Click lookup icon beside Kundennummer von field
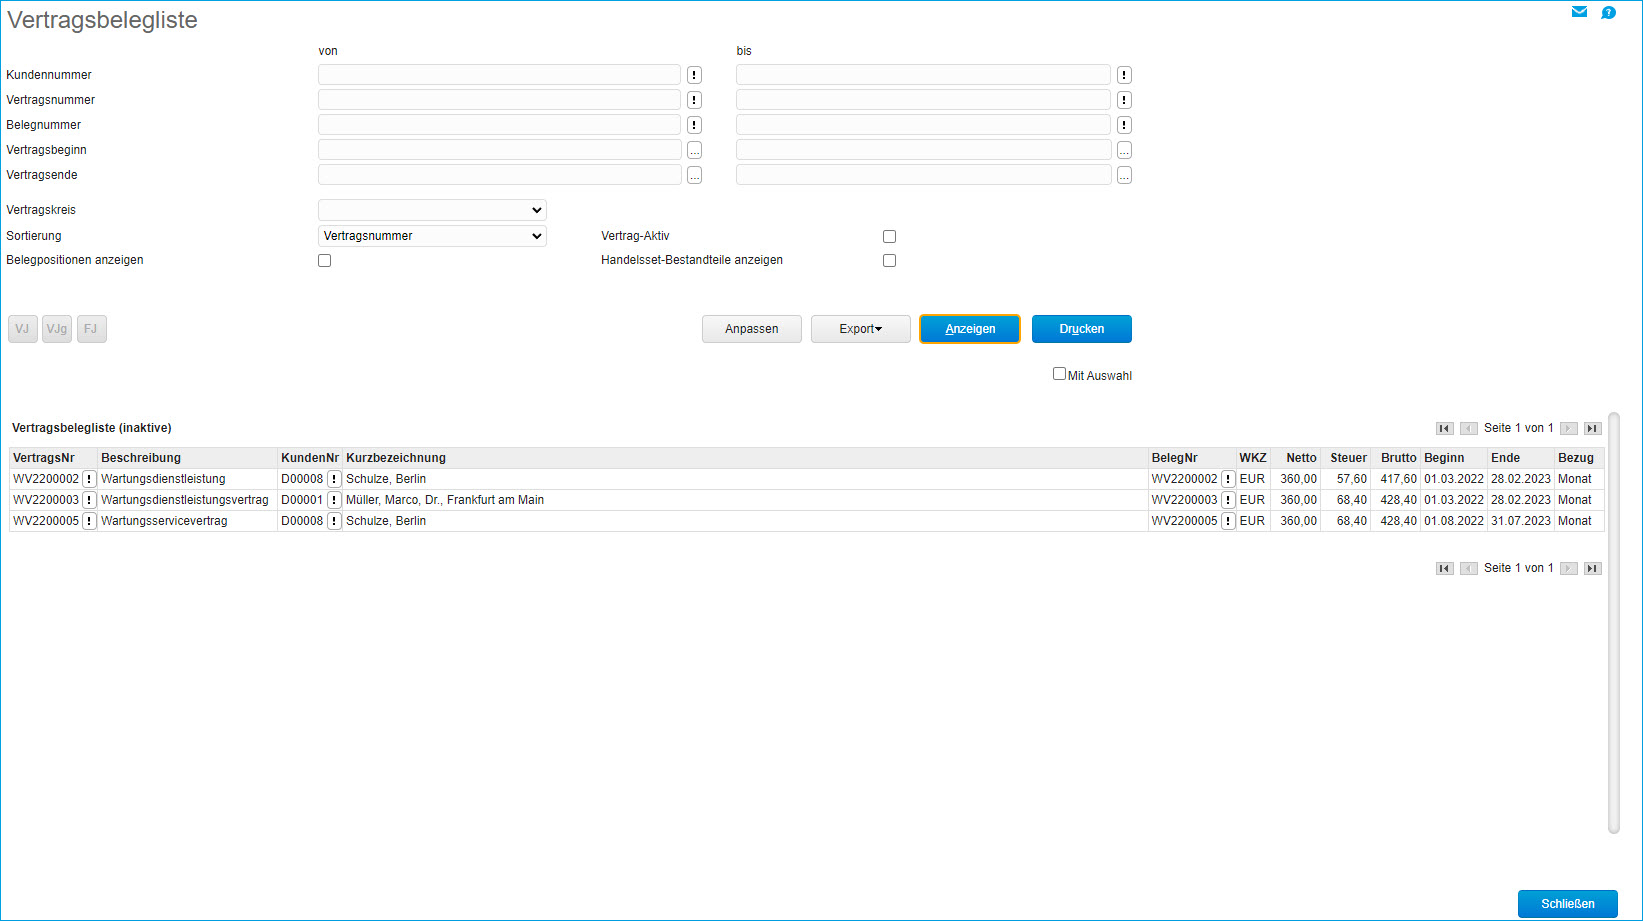This screenshot has width=1643, height=921. pos(694,75)
